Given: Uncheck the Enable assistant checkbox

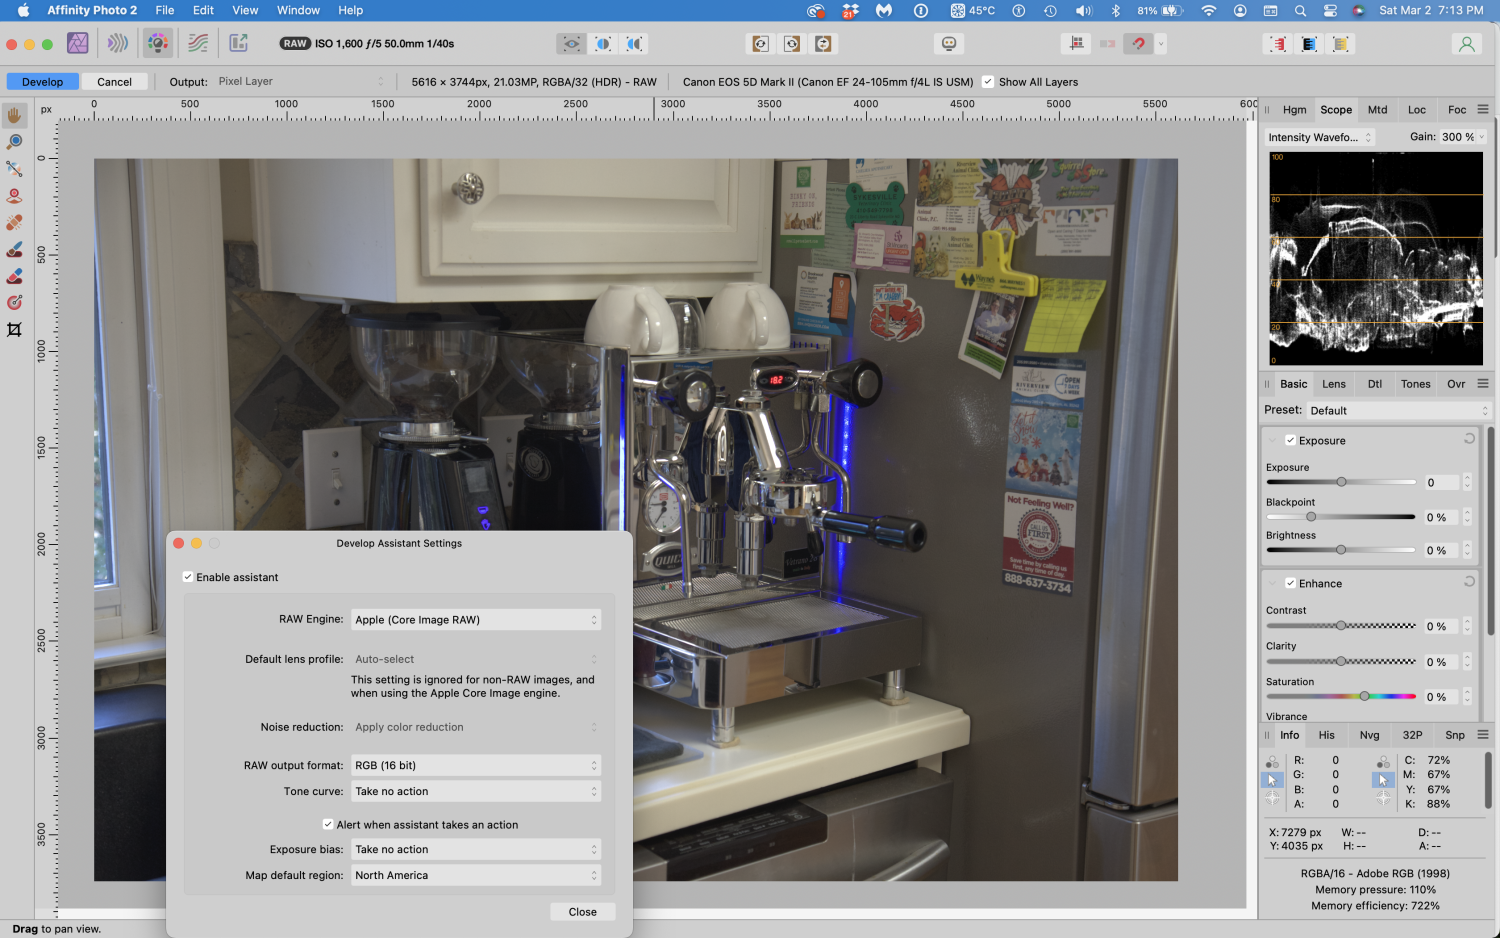Looking at the screenshot, I should [188, 577].
